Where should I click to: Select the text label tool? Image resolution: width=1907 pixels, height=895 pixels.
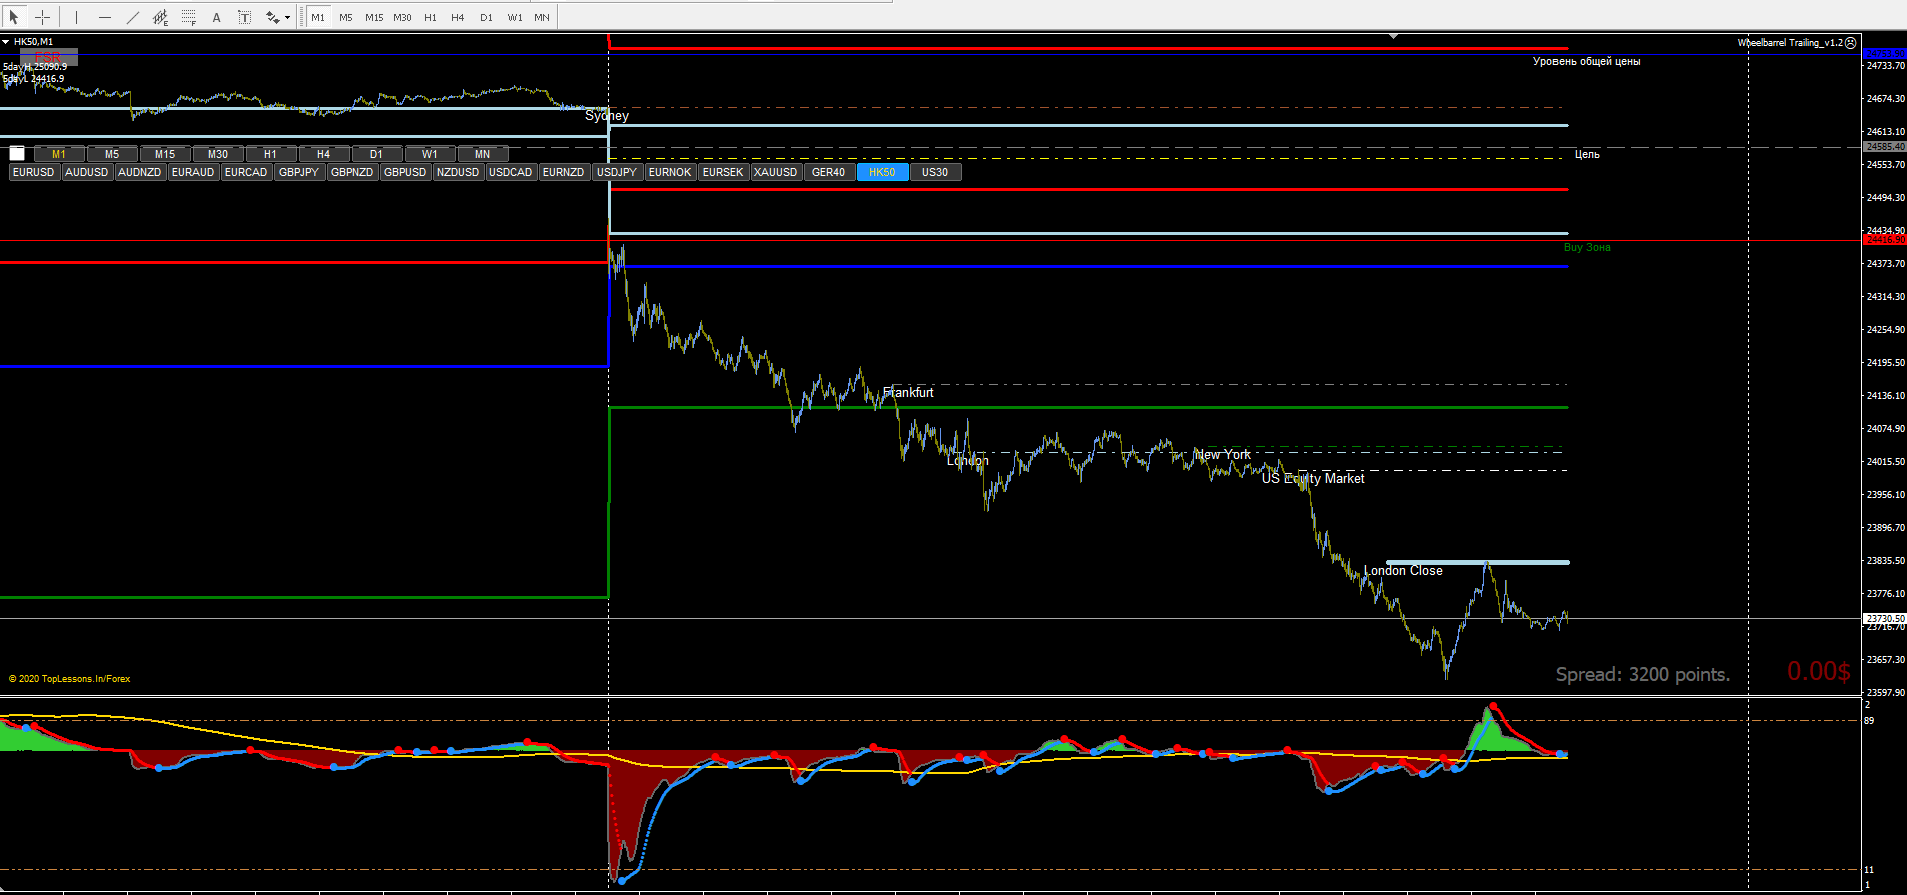coord(244,17)
